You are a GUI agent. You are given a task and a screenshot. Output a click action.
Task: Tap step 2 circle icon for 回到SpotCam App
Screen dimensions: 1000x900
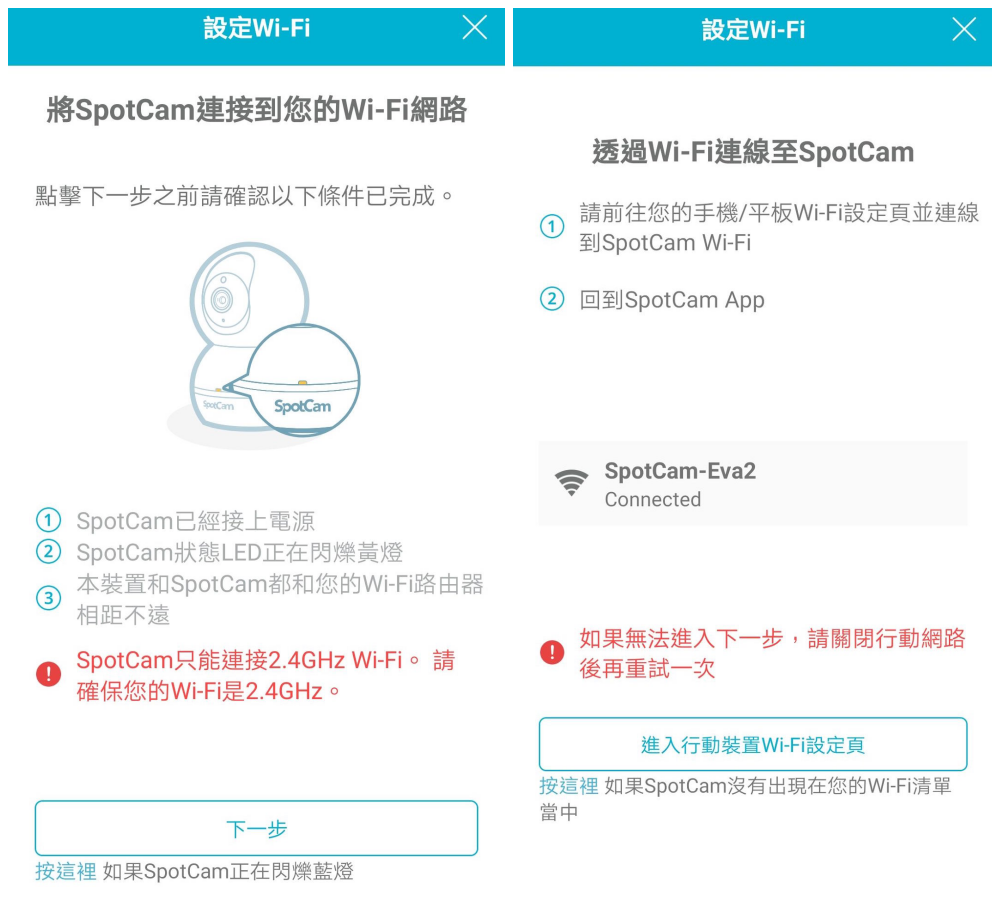(x=552, y=299)
